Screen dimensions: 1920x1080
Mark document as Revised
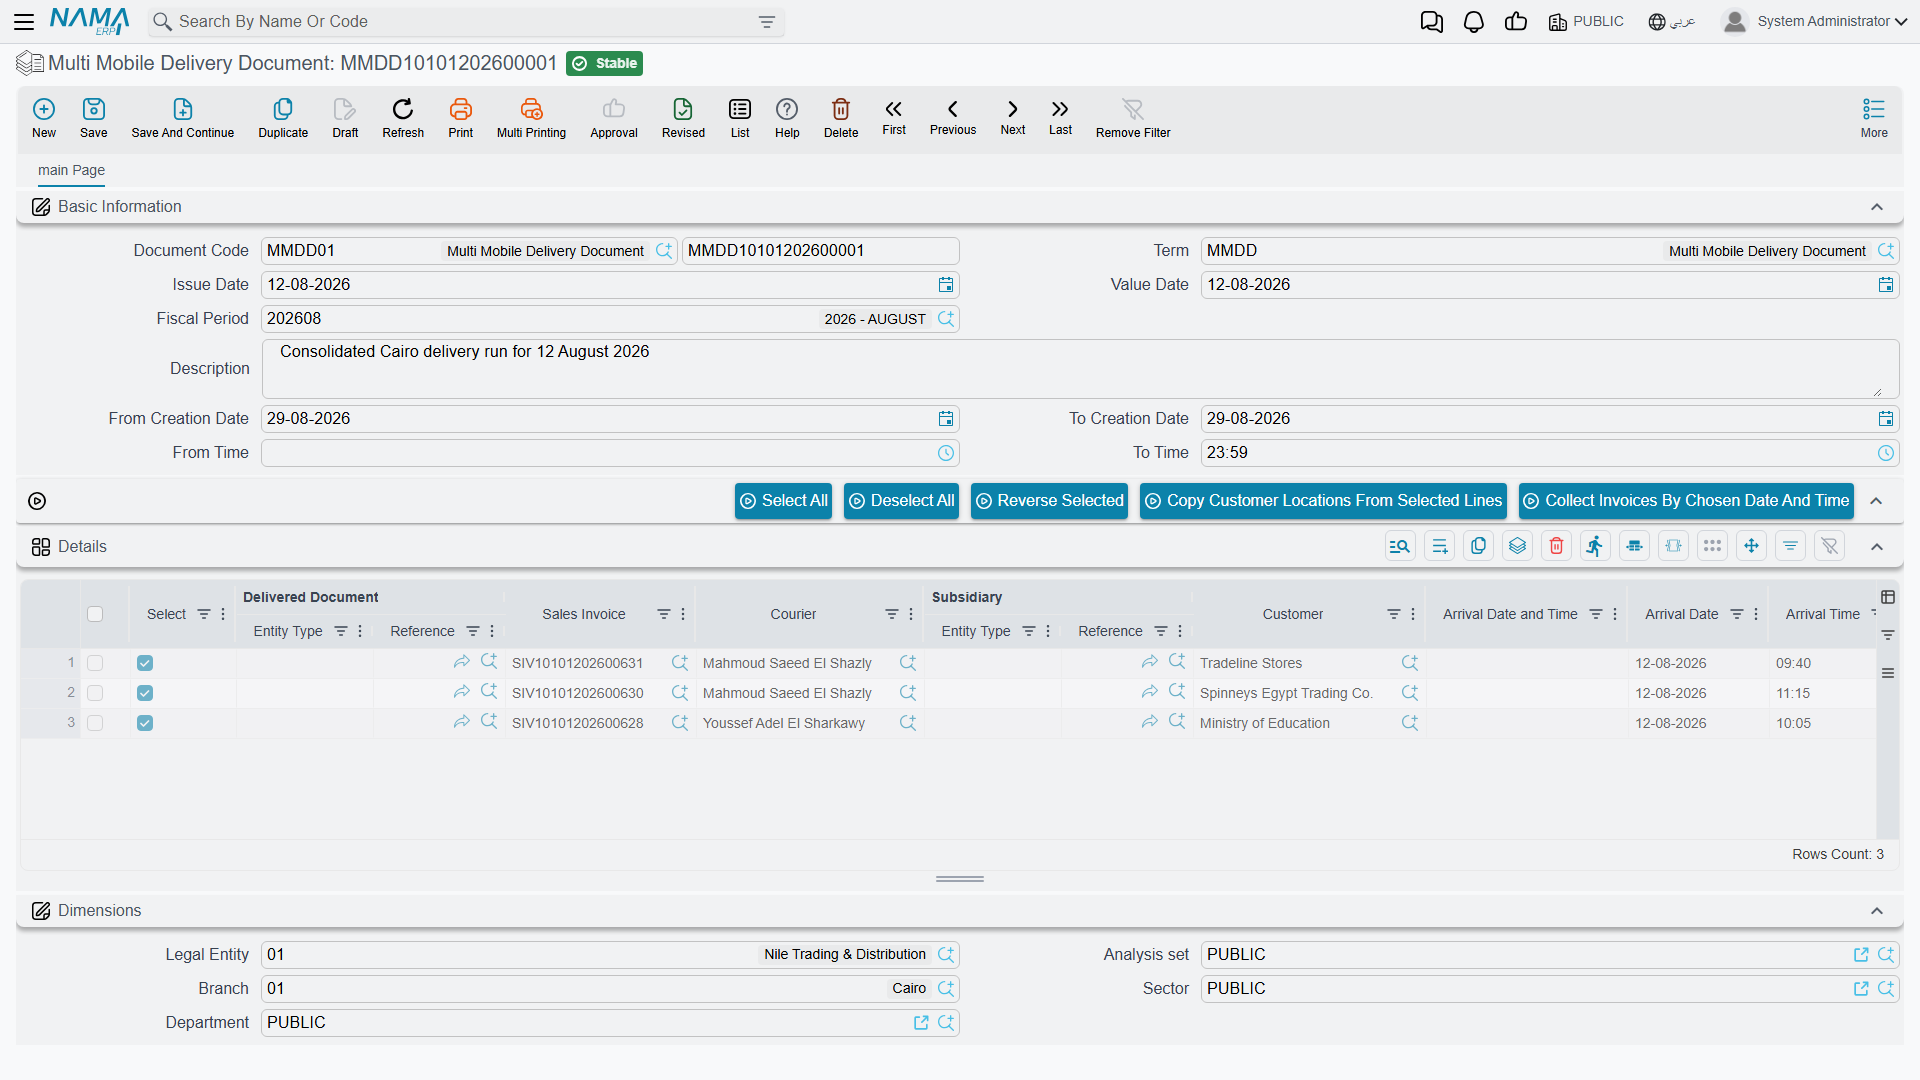click(x=683, y=117)
